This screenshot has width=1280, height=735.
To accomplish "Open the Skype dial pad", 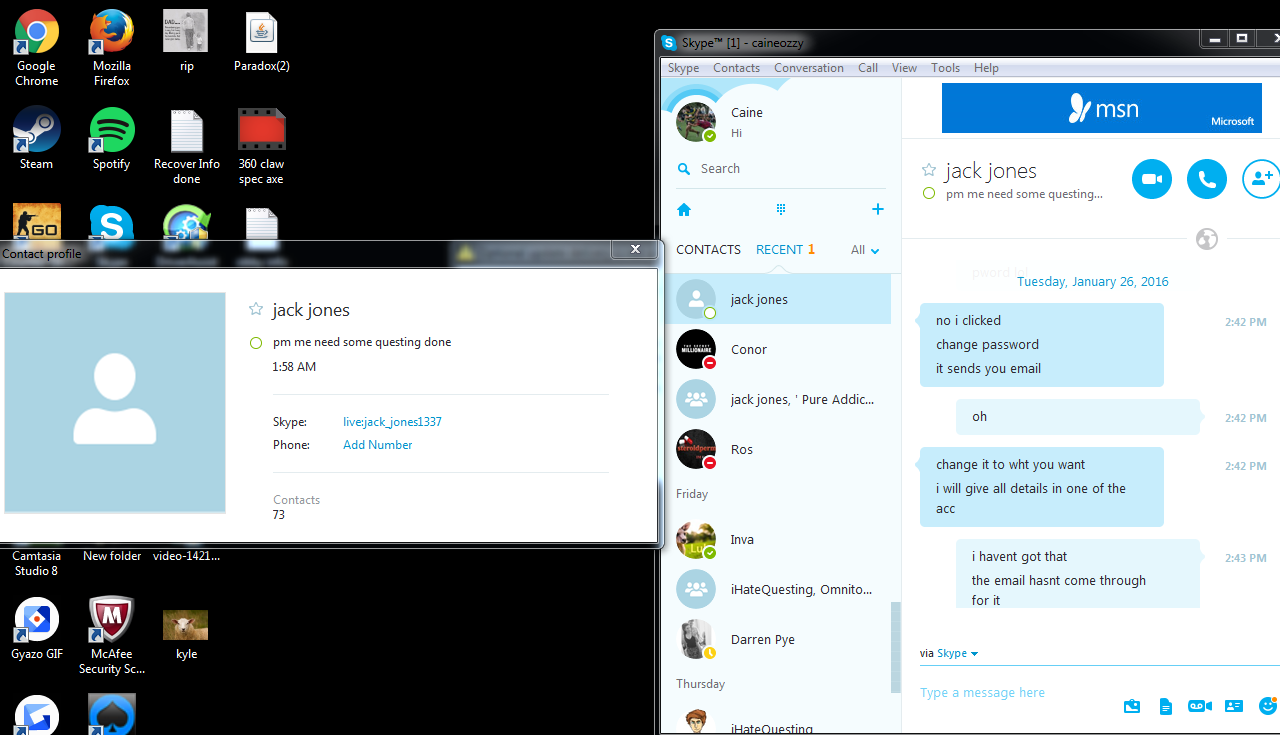I will 781,209.
